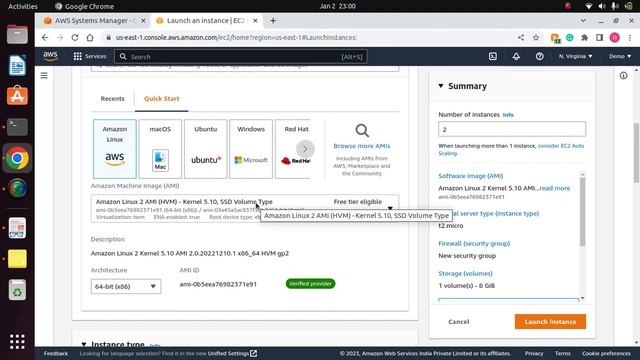Image resolution: width=640 pixels, height=360 pixels.
Task: Click the Launch instance button
Action: point(550,322)
